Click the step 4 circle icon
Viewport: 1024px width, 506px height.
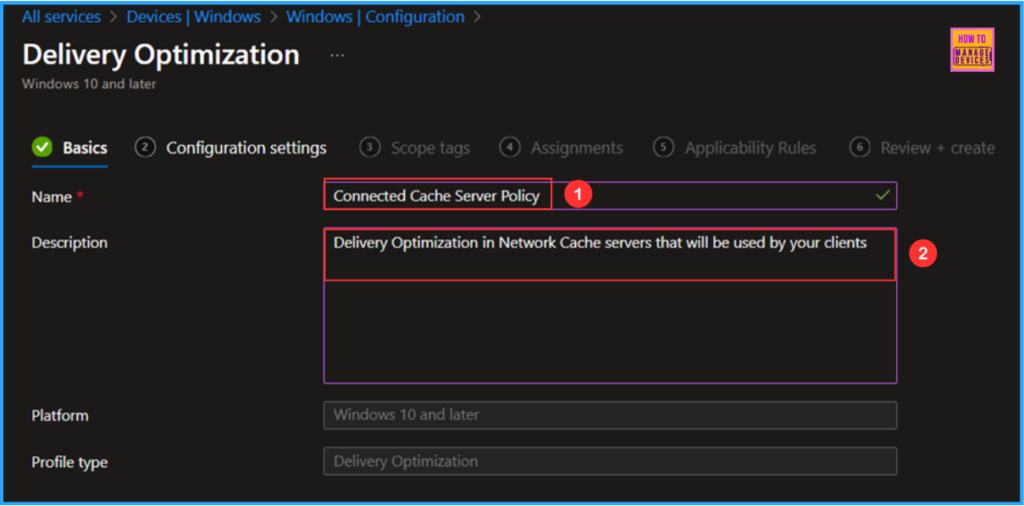click(509, 148)
